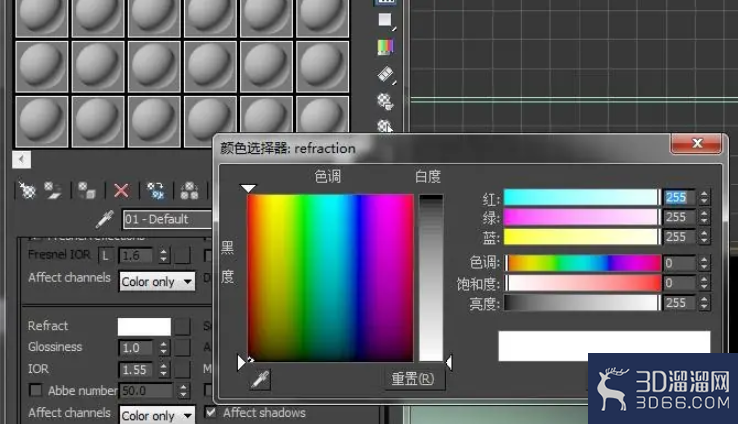Click the saturation value field showing 0
The height and width of the screenshot is (424, 738).
click(679, 283)
